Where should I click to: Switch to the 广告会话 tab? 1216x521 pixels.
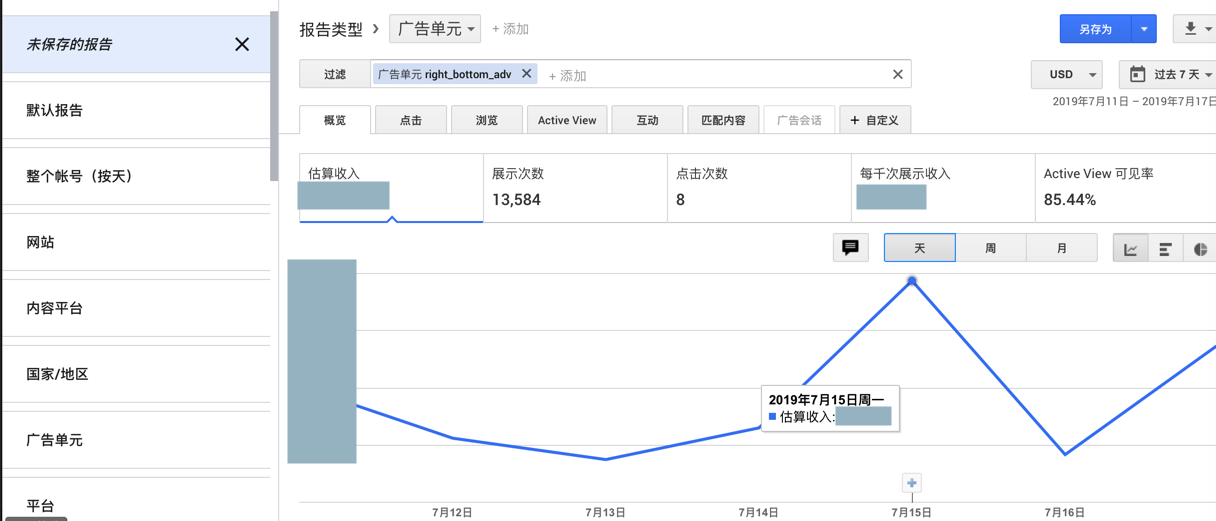(x=799, y=120)
